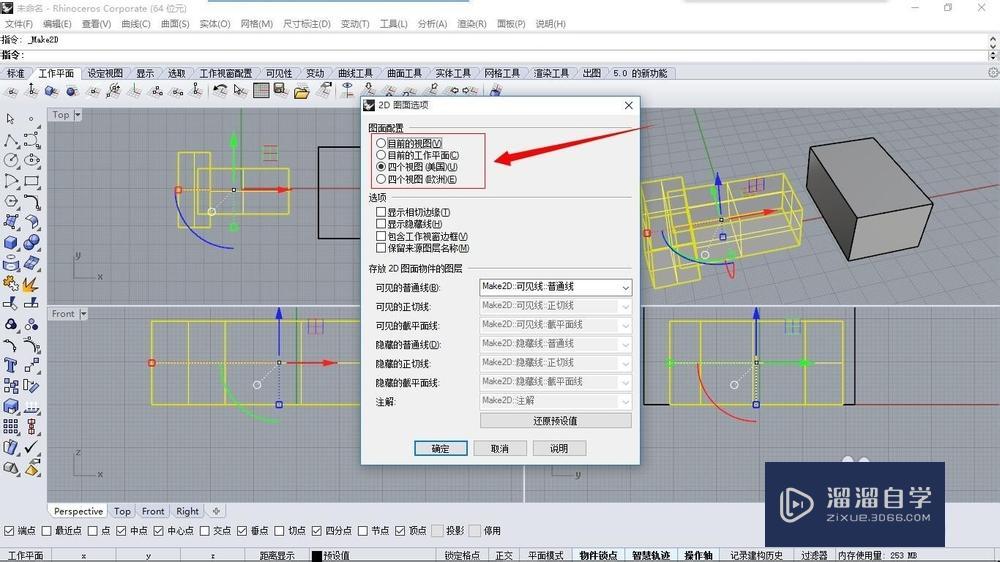Screen dimensions: 1000x562
Task: Click the CPlane to object box icon
Action: pyautogui.click(x=51, y=91)
